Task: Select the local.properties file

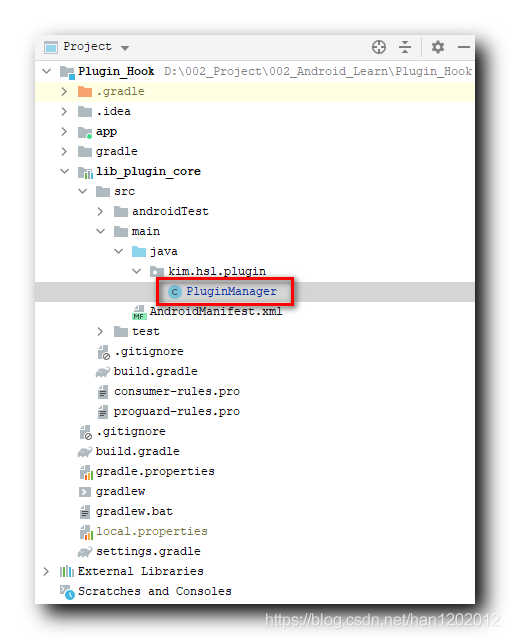Action: tap(152, 531)
